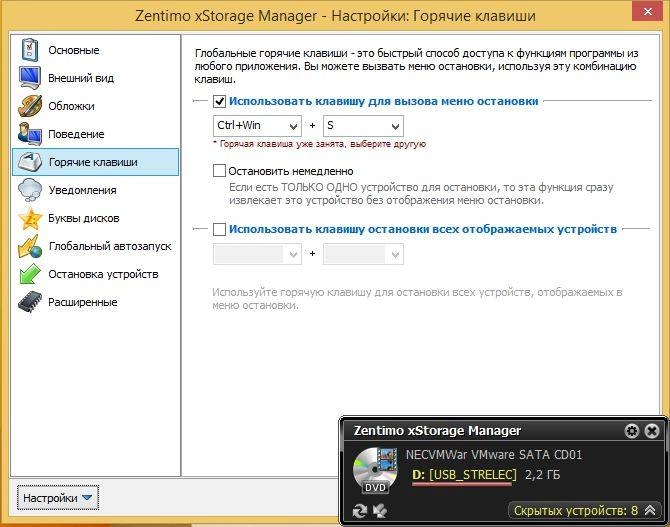
Task: Click the Уведомления cloud icon
Action: click(30, 190)
